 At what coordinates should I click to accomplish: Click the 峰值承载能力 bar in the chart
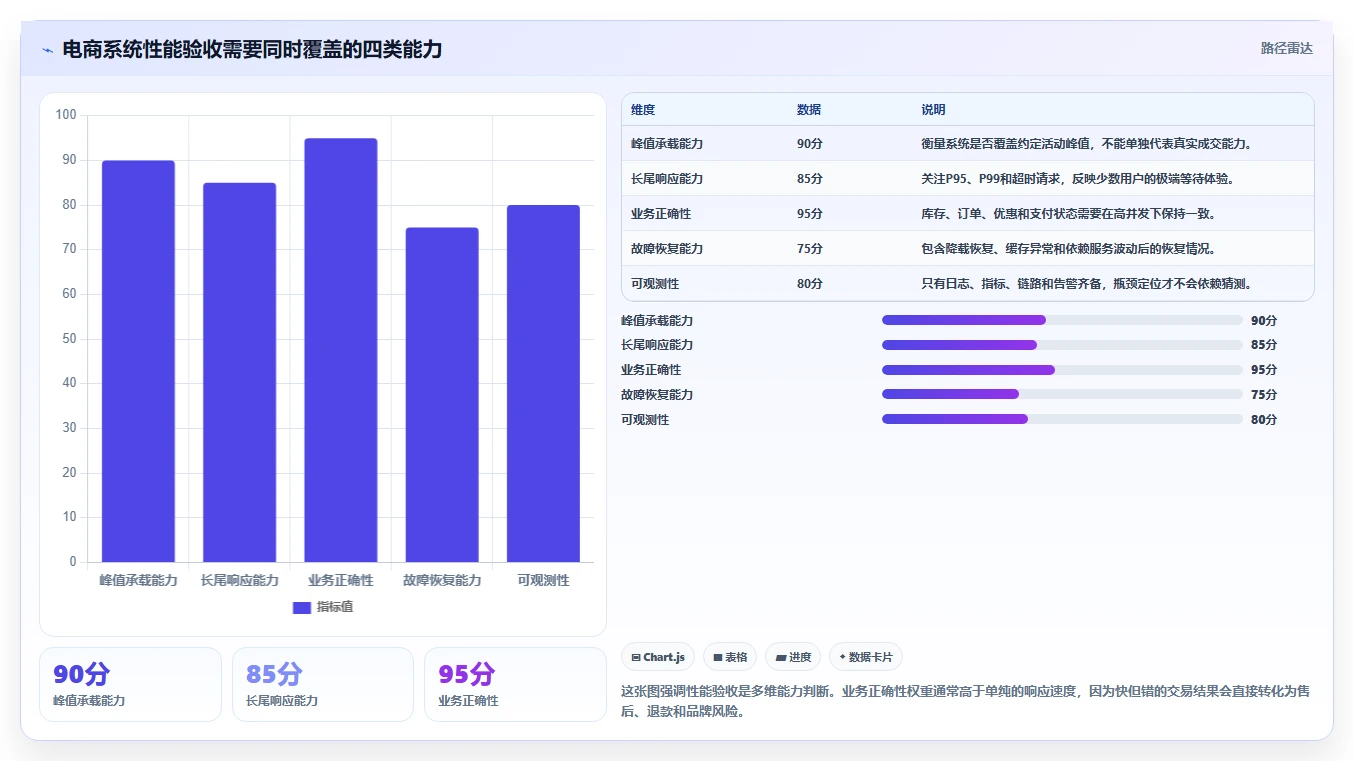pos(138,361)
